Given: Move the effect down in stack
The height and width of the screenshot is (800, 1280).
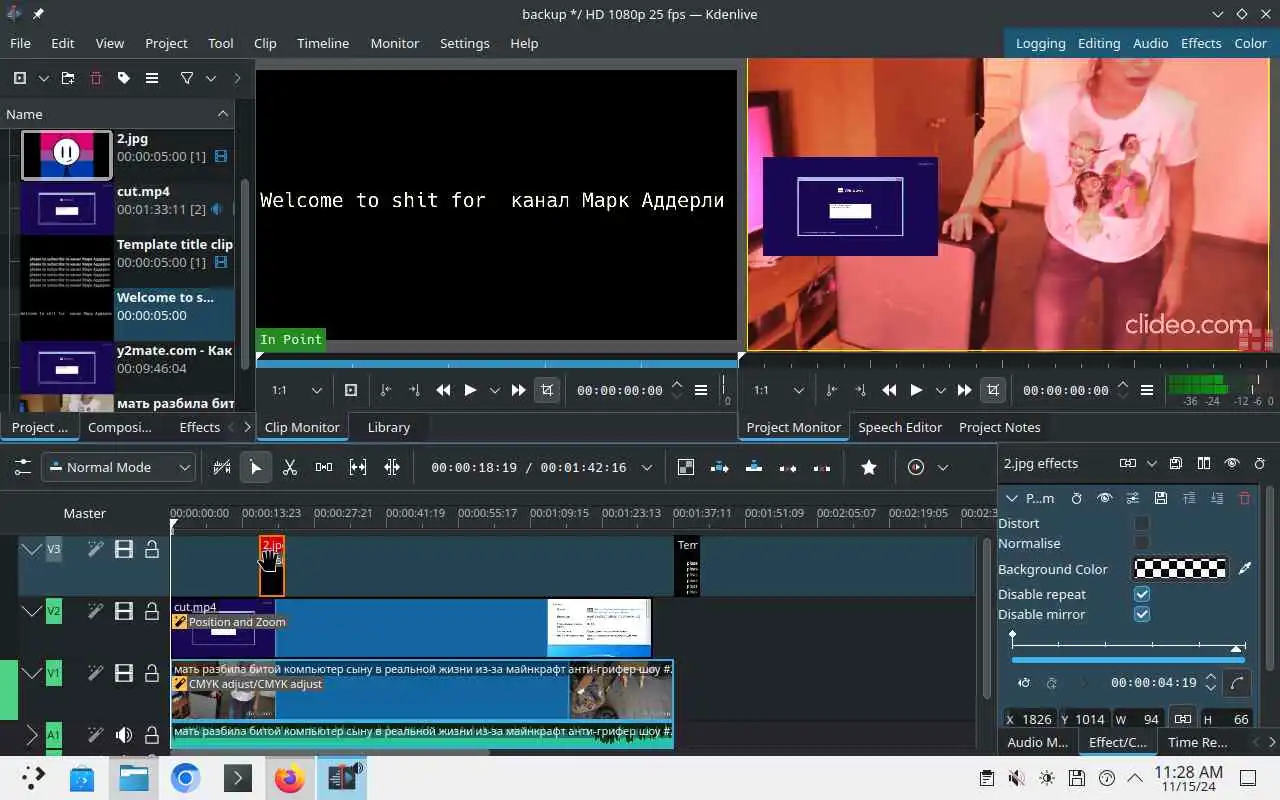Looking at the screenshot, I should tap(1217, 498).
